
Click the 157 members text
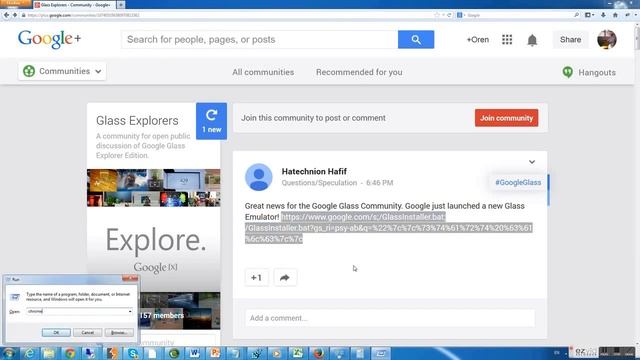(162, 316)
